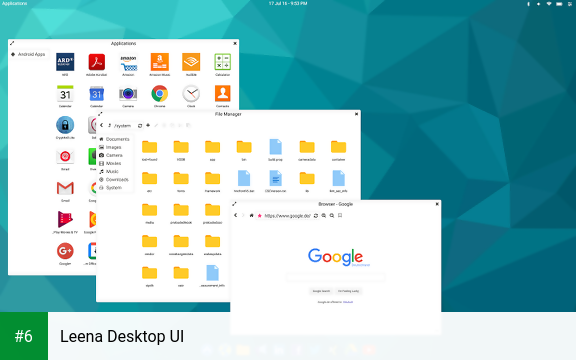Viewport: 576px width, 360px height.
Task: Go forward in the Browser window
Action: [x=243, y=215]
